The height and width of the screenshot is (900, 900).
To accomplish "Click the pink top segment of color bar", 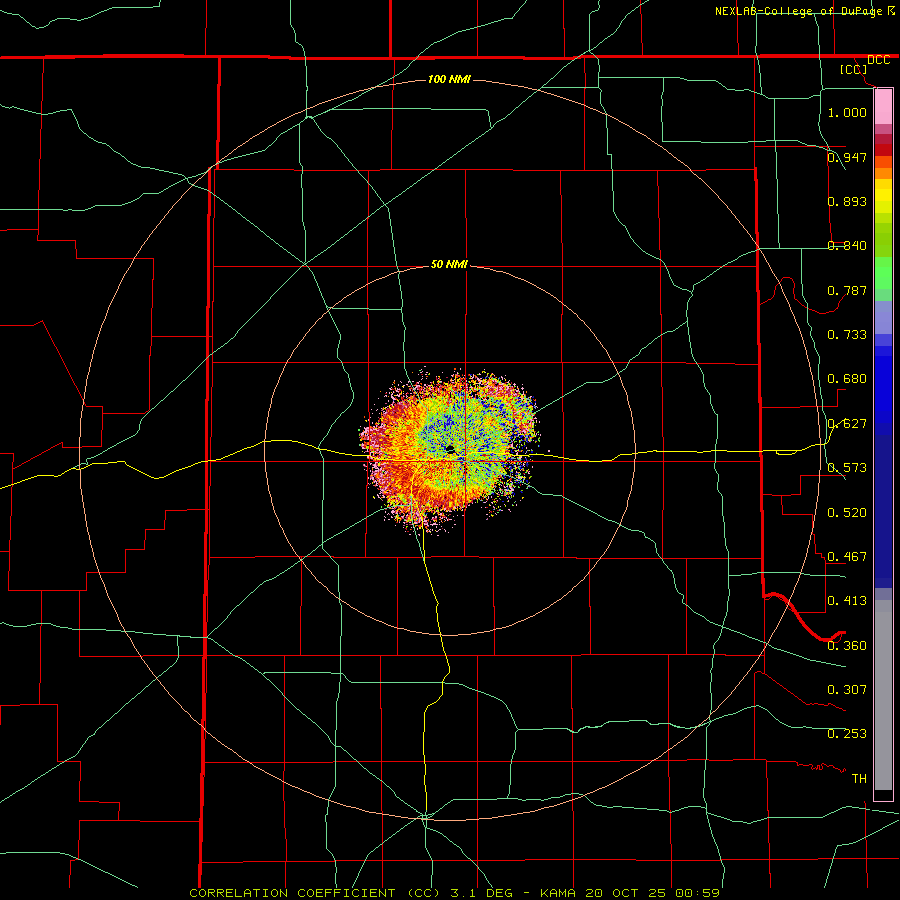I will click(883, 107).
